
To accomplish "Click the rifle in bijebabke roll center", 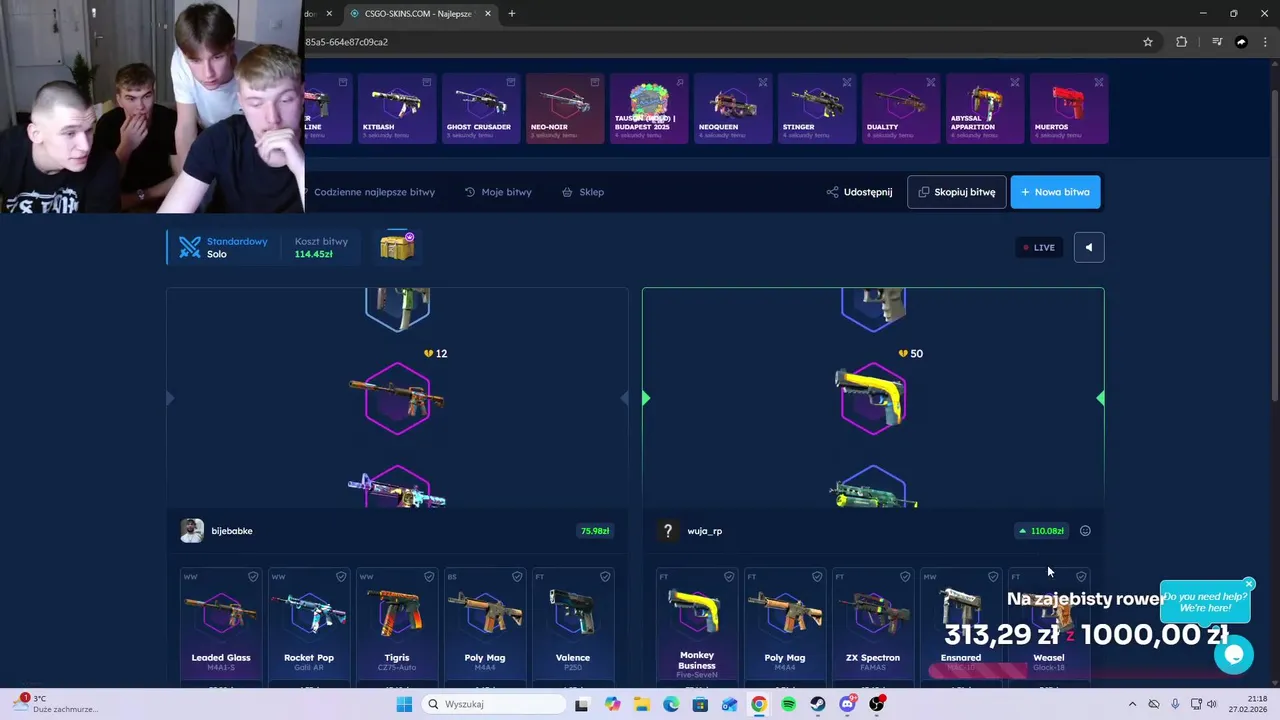I will click(x=397, y=398).
